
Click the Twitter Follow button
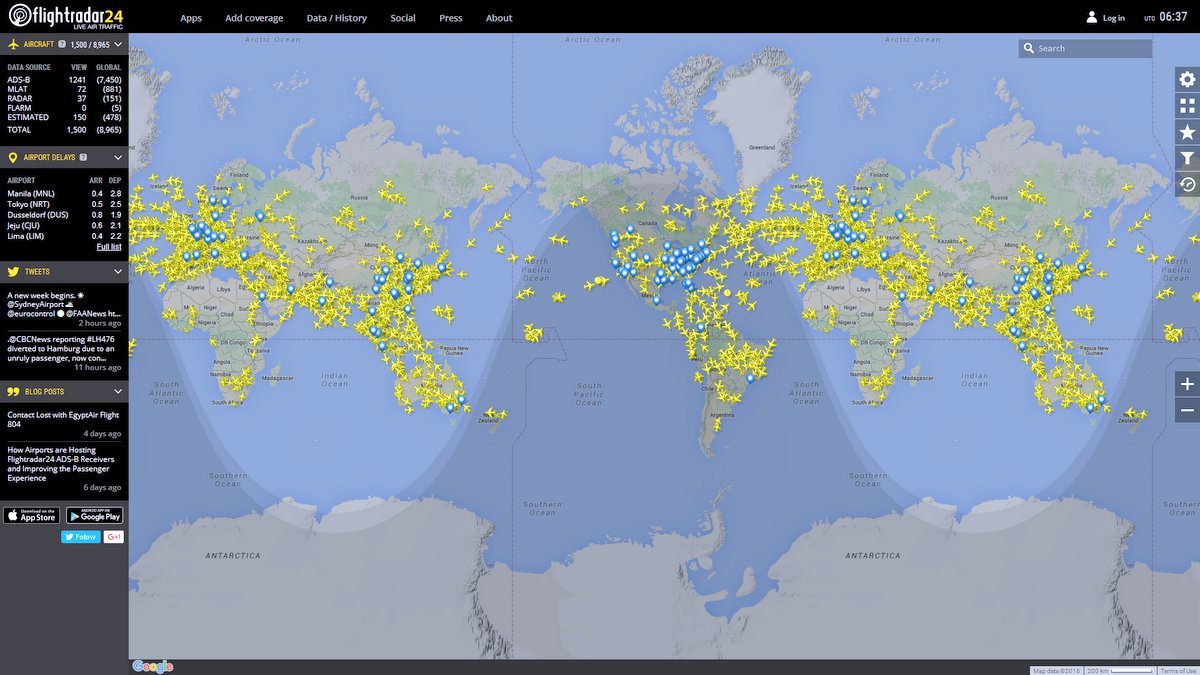coord(81,537)
